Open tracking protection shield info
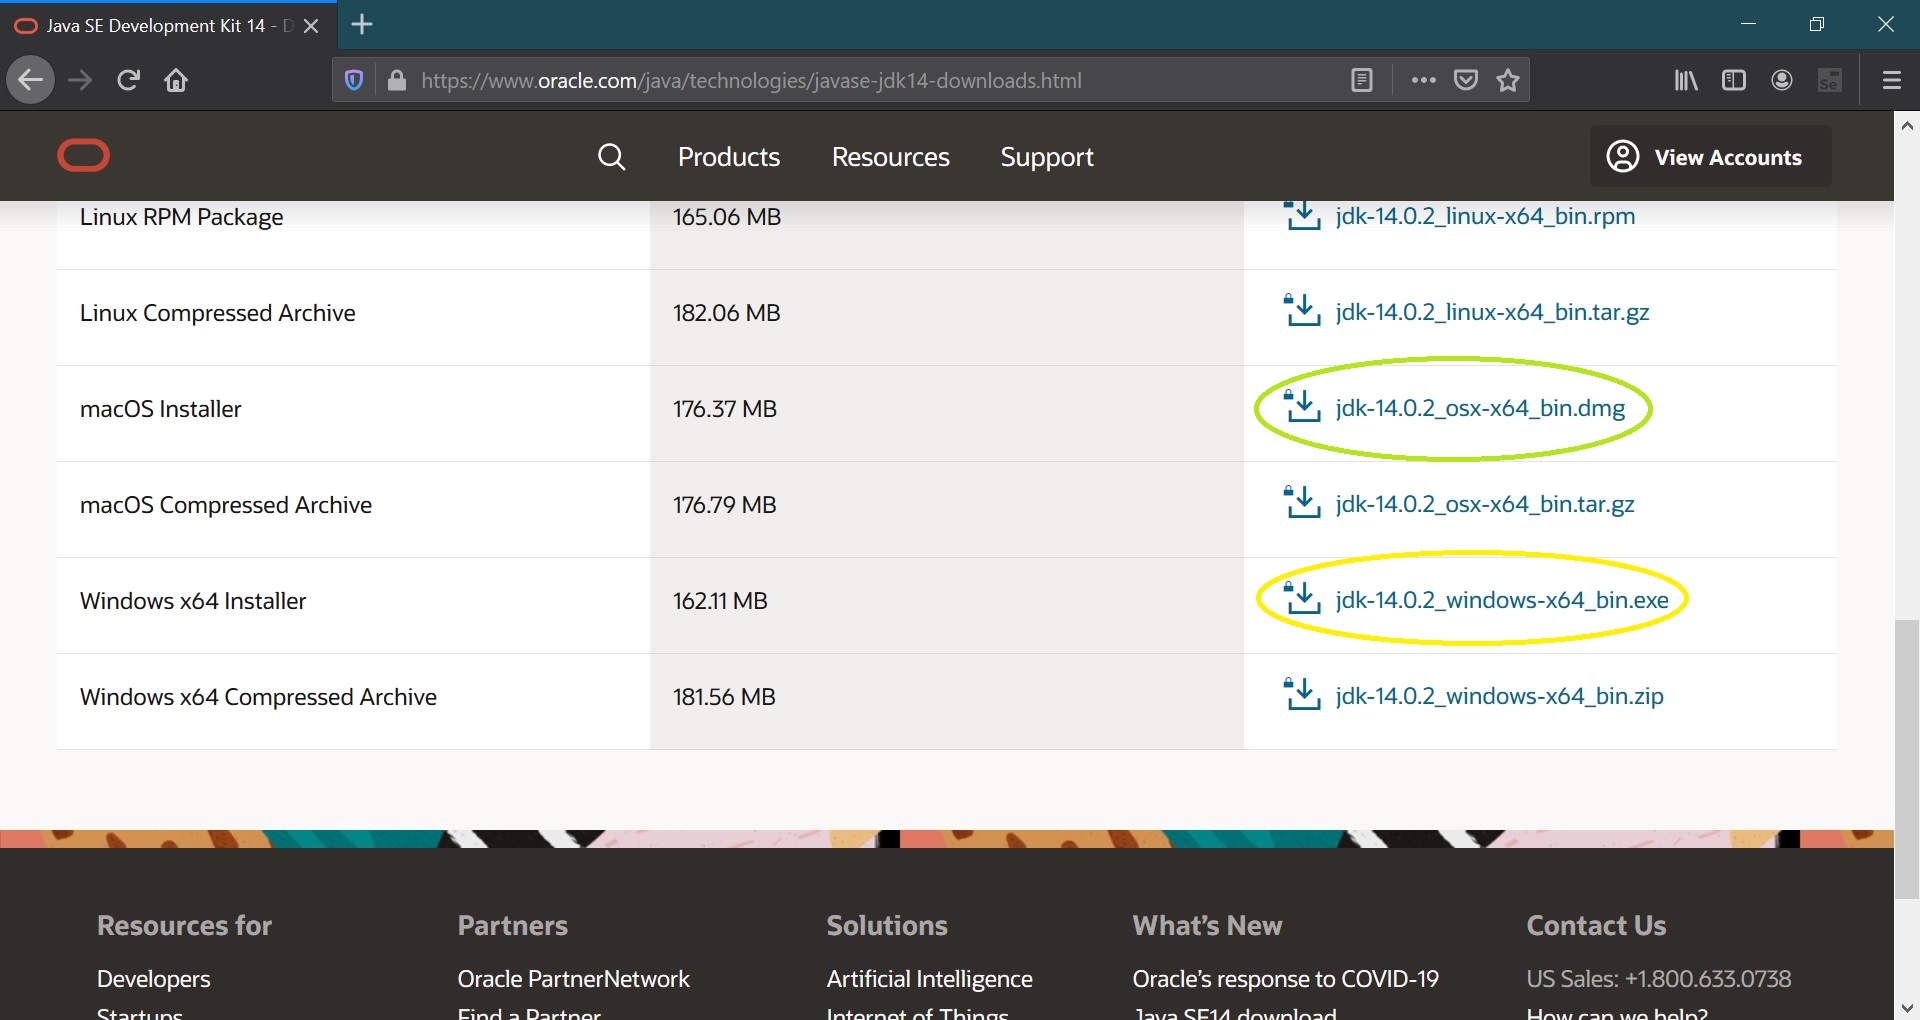The height and width of the screenshot is (1020, 1920). click(354, 80)
